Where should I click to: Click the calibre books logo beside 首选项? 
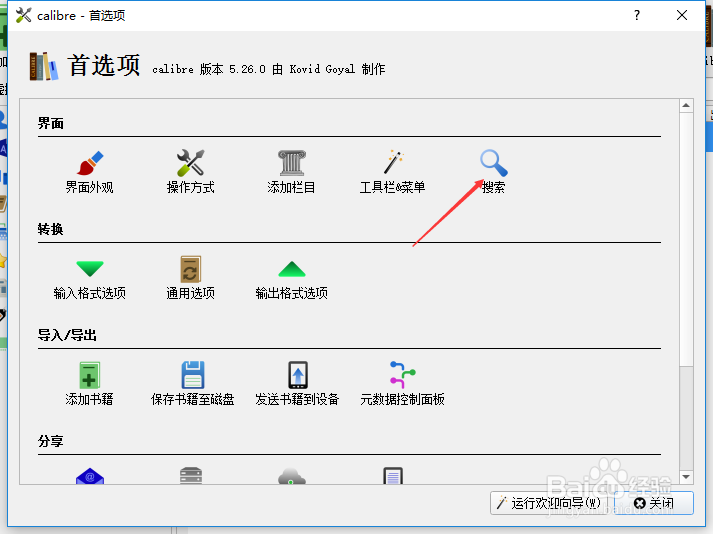click(44, 66)
